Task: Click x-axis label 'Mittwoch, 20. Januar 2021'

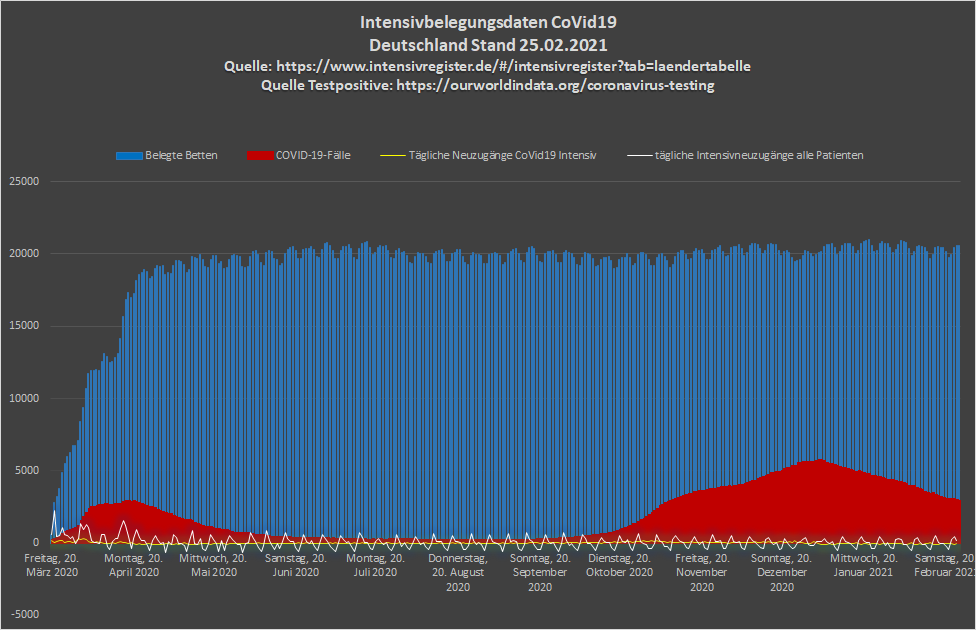Action: point(863,565)
